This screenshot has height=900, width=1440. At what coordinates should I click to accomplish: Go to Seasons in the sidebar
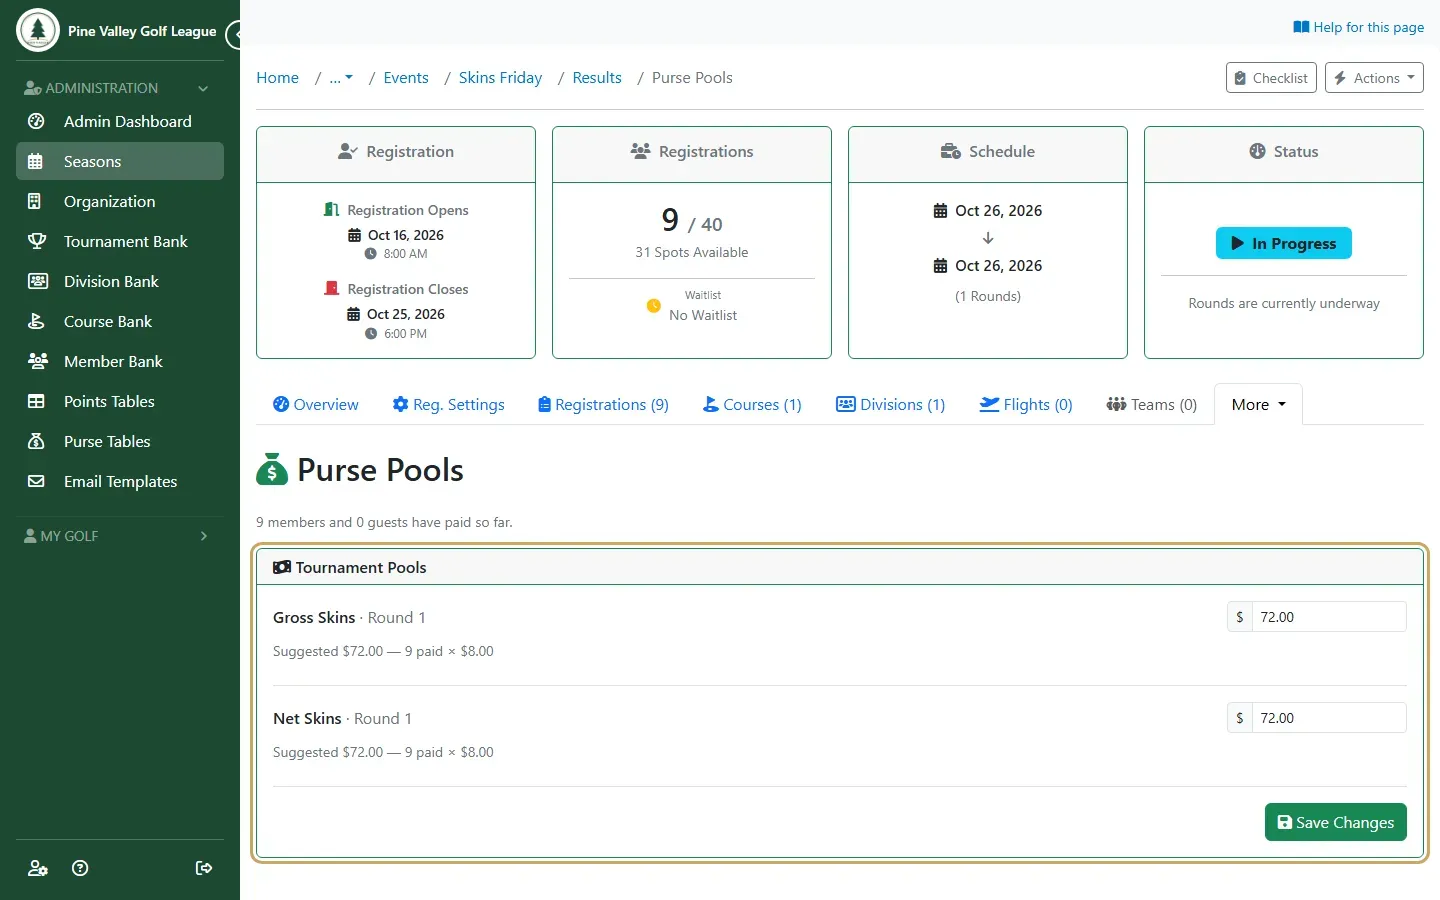tap(120, 161)
